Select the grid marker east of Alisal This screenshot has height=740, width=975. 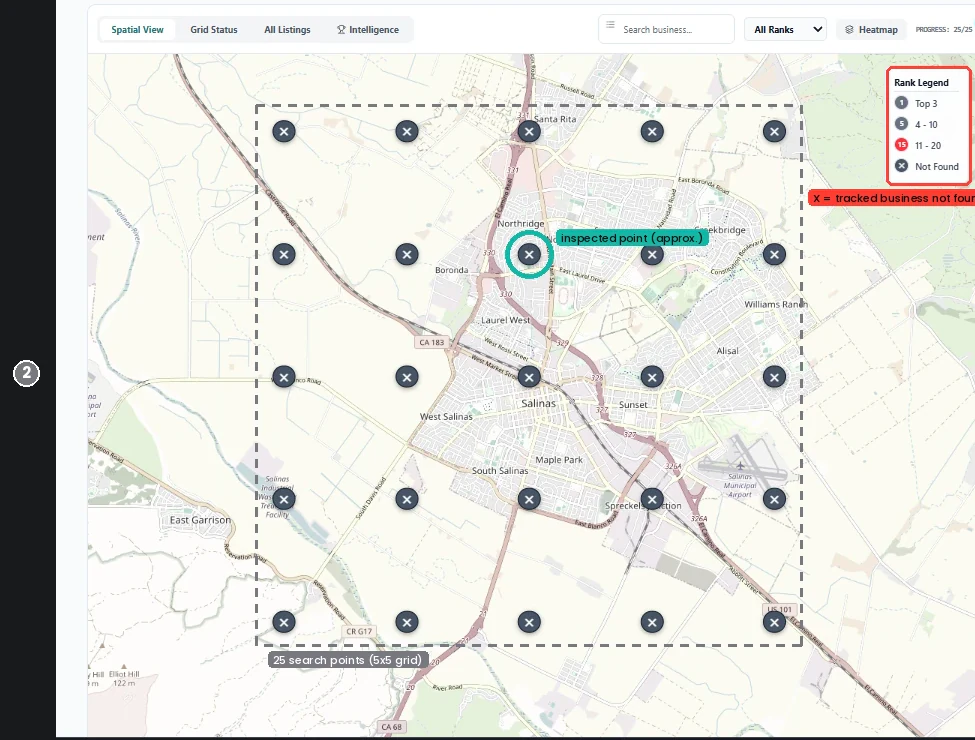[x=774, y=377]
